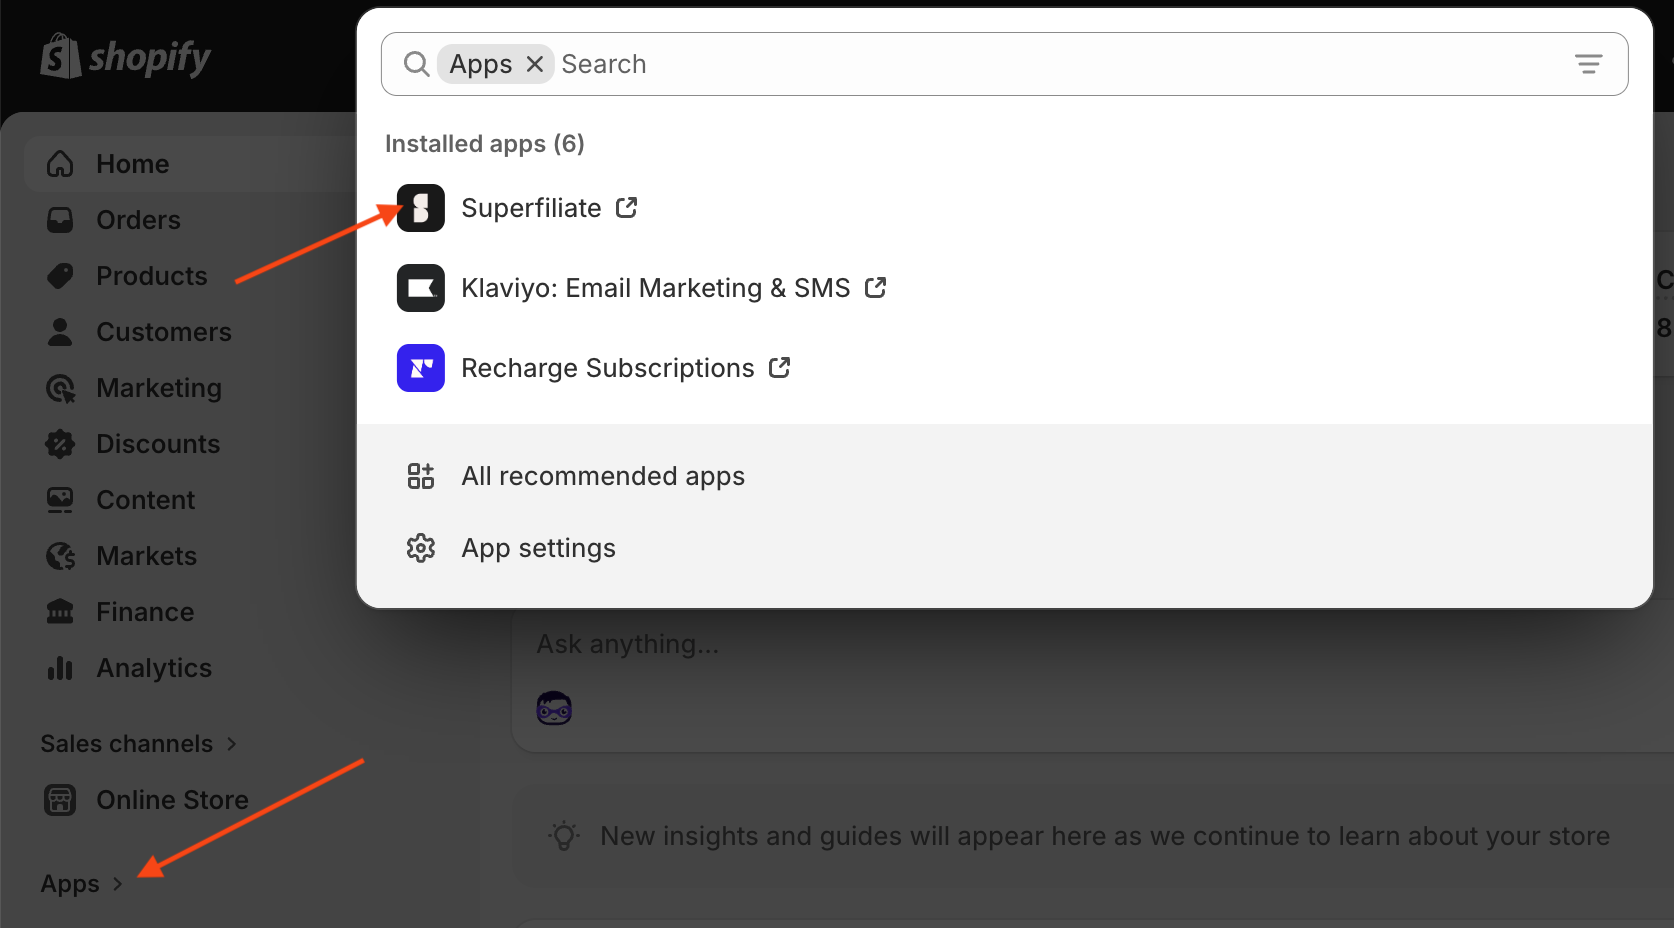Click the Discounts badge icon
Viewport: 1674px width, 928px height.
(x=60, y=444)
